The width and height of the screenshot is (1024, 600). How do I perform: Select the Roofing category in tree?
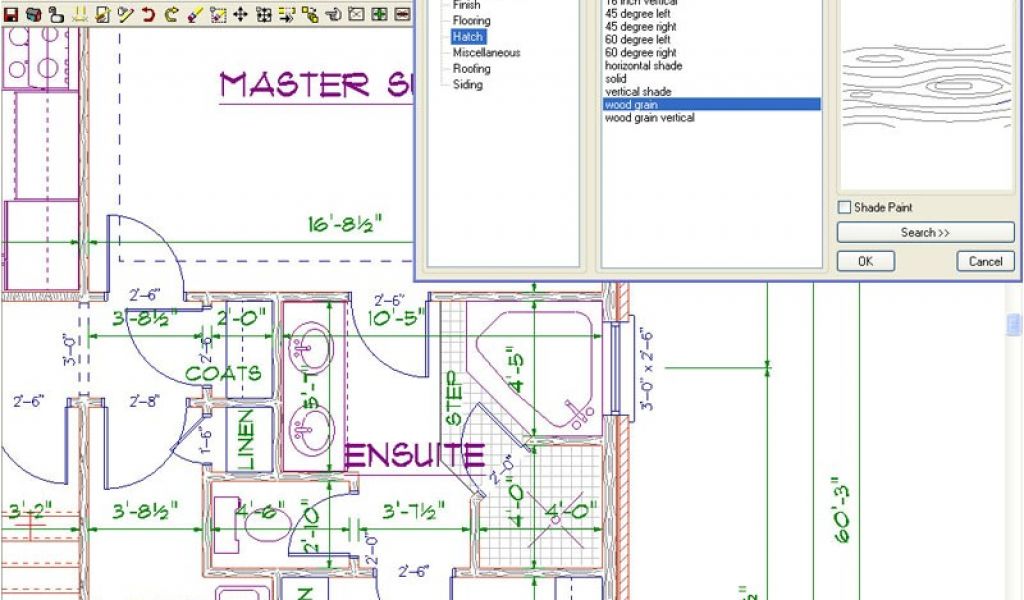pos(471,69)
